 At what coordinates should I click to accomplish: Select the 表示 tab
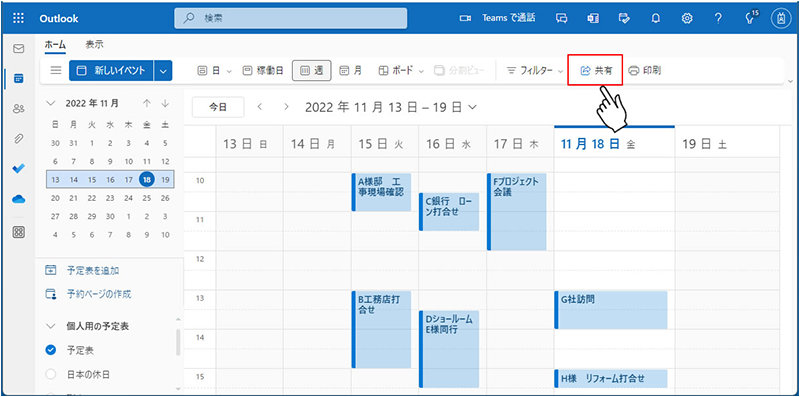pos(94,45)
